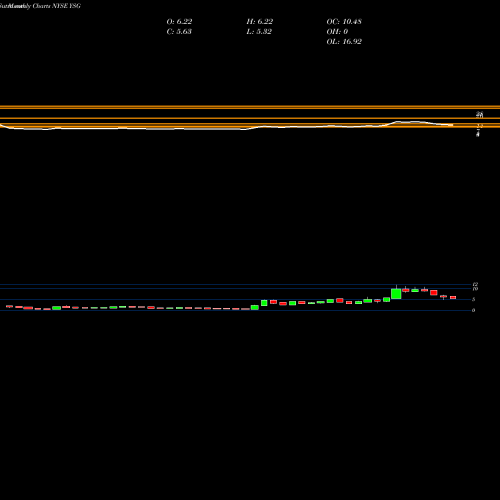Screen dimensions: 500x500
Task: Click the Charts NYSE YSG title
Action: [x=57, y=6]
